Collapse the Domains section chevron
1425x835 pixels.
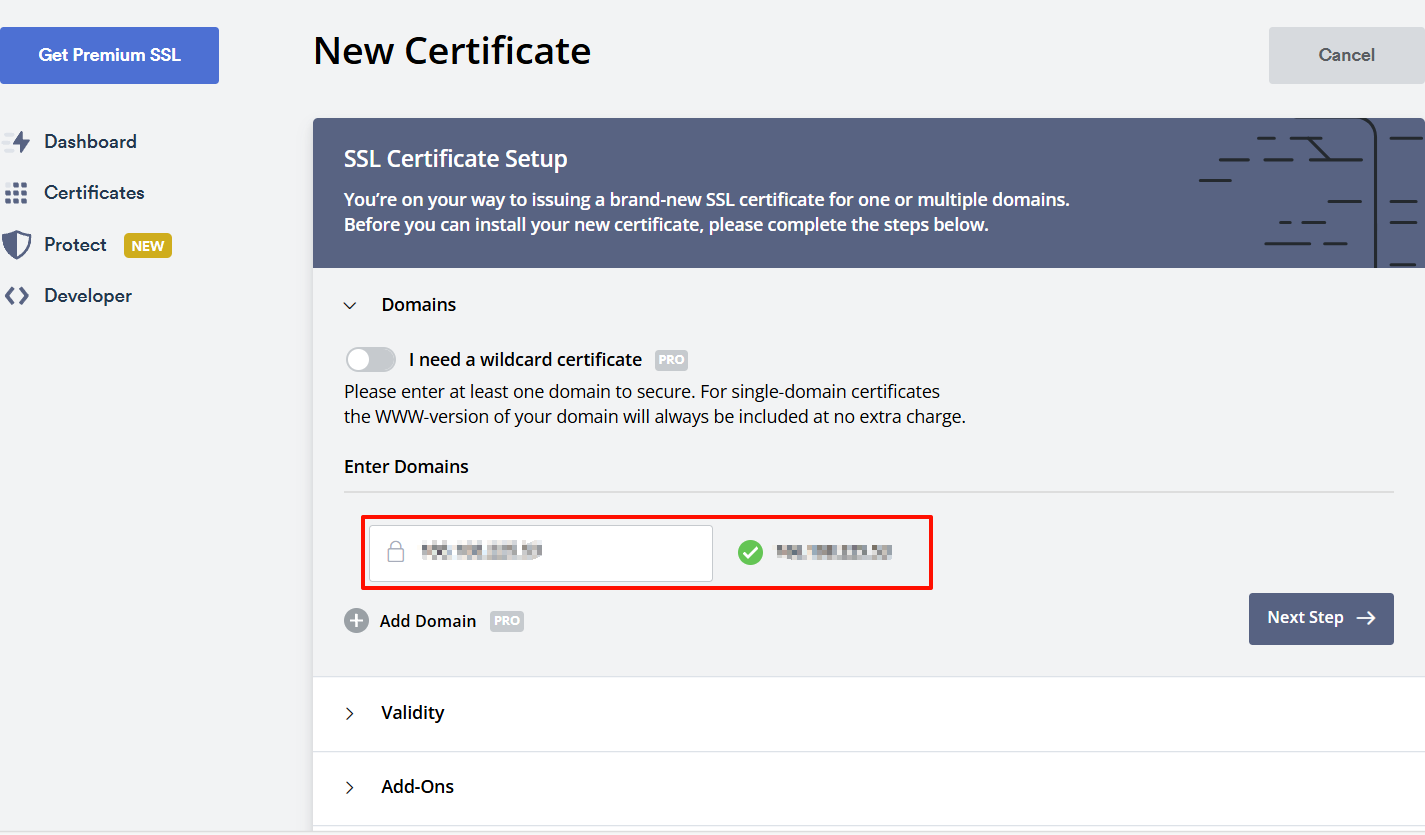[350, 306]
